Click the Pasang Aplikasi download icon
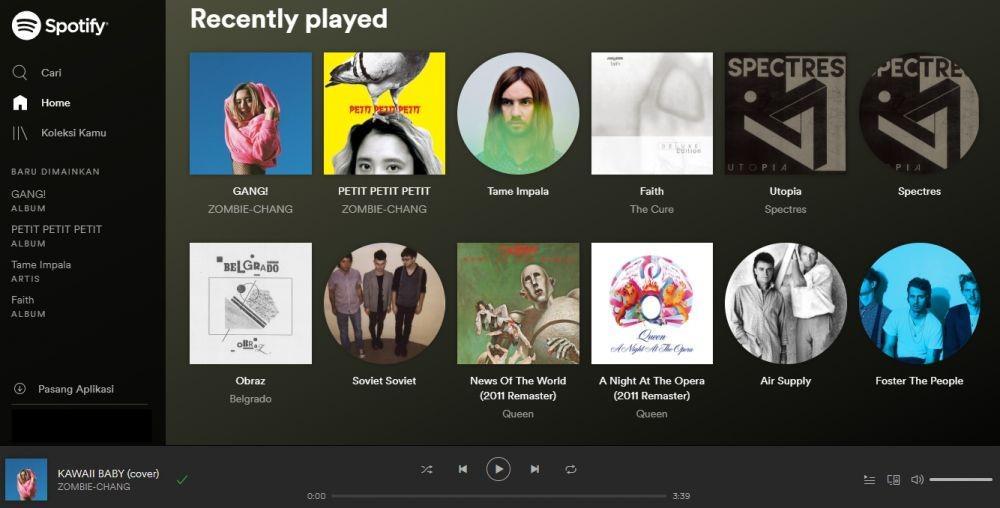The height and width of the screenshot is (508, 1000). (x=20, y=389)
